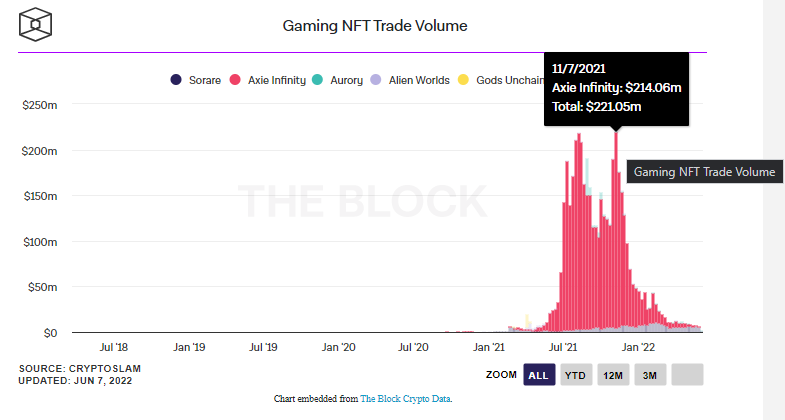Click the teal Aurory legend dot

(317, 80)
